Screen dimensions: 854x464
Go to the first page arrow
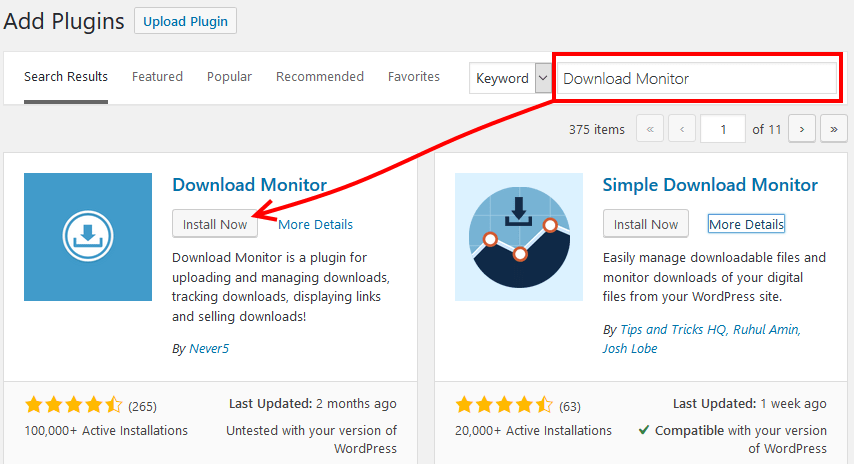pos(650,129)
